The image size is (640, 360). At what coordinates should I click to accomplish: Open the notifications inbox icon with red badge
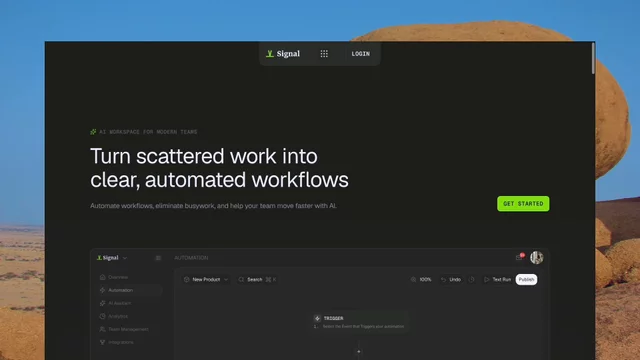[x=519, y=257]
